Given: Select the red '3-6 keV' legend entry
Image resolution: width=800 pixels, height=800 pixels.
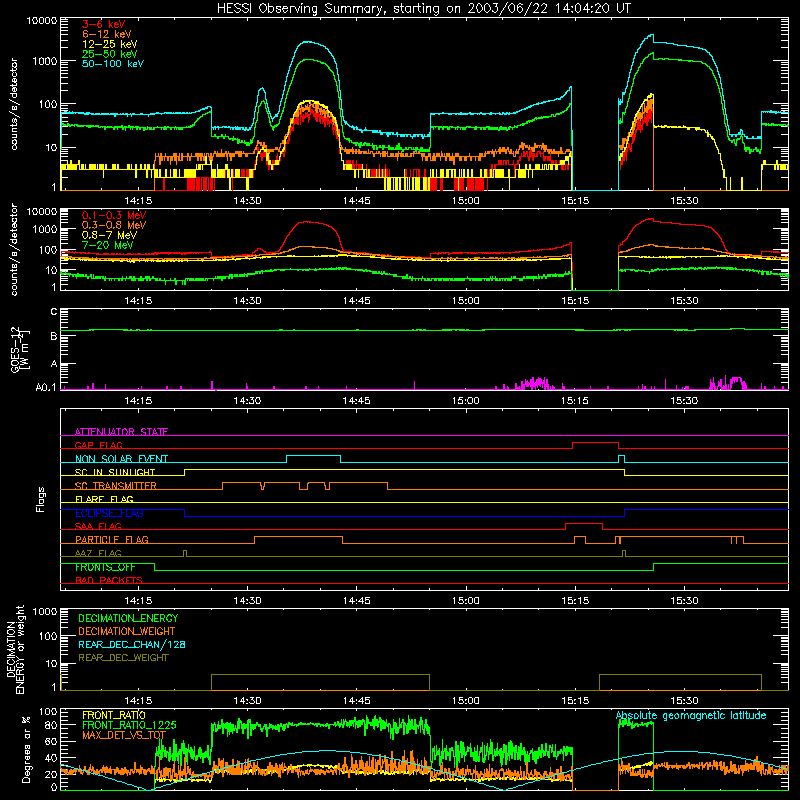Looking at the screenshot, I should click(x=104, y=24).
